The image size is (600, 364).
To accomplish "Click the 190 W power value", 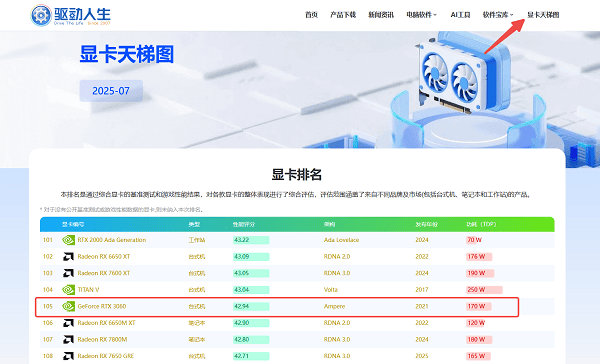I will click(476, 273).
